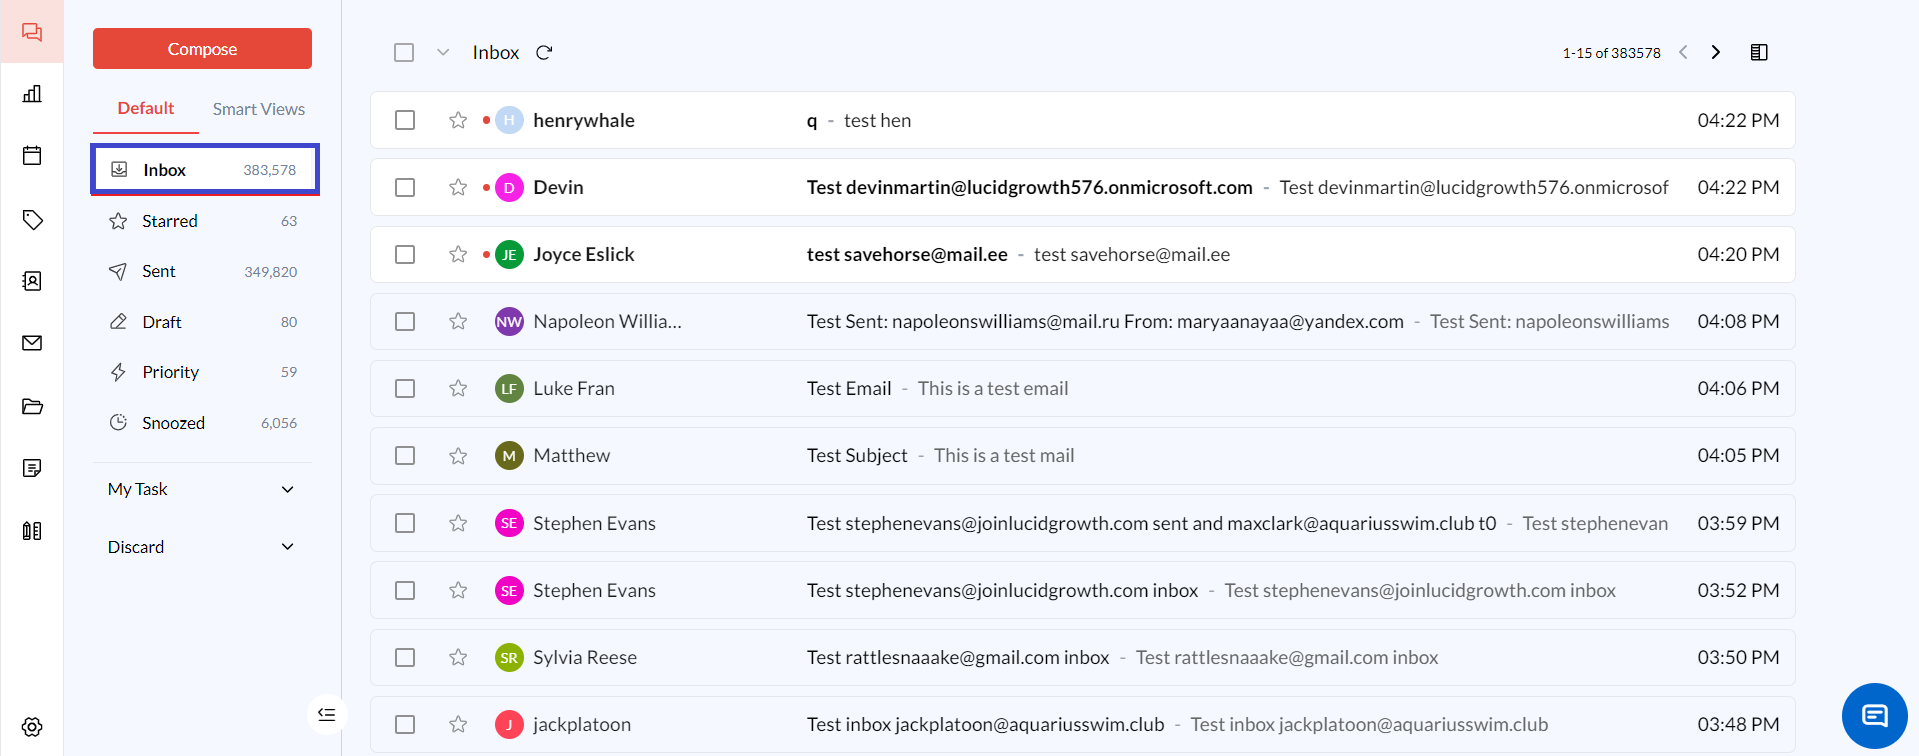This screenshot has width=1919, height=756.
Task: Tick the checkbox for Luke Fran's email
Action: pos(405,389)
